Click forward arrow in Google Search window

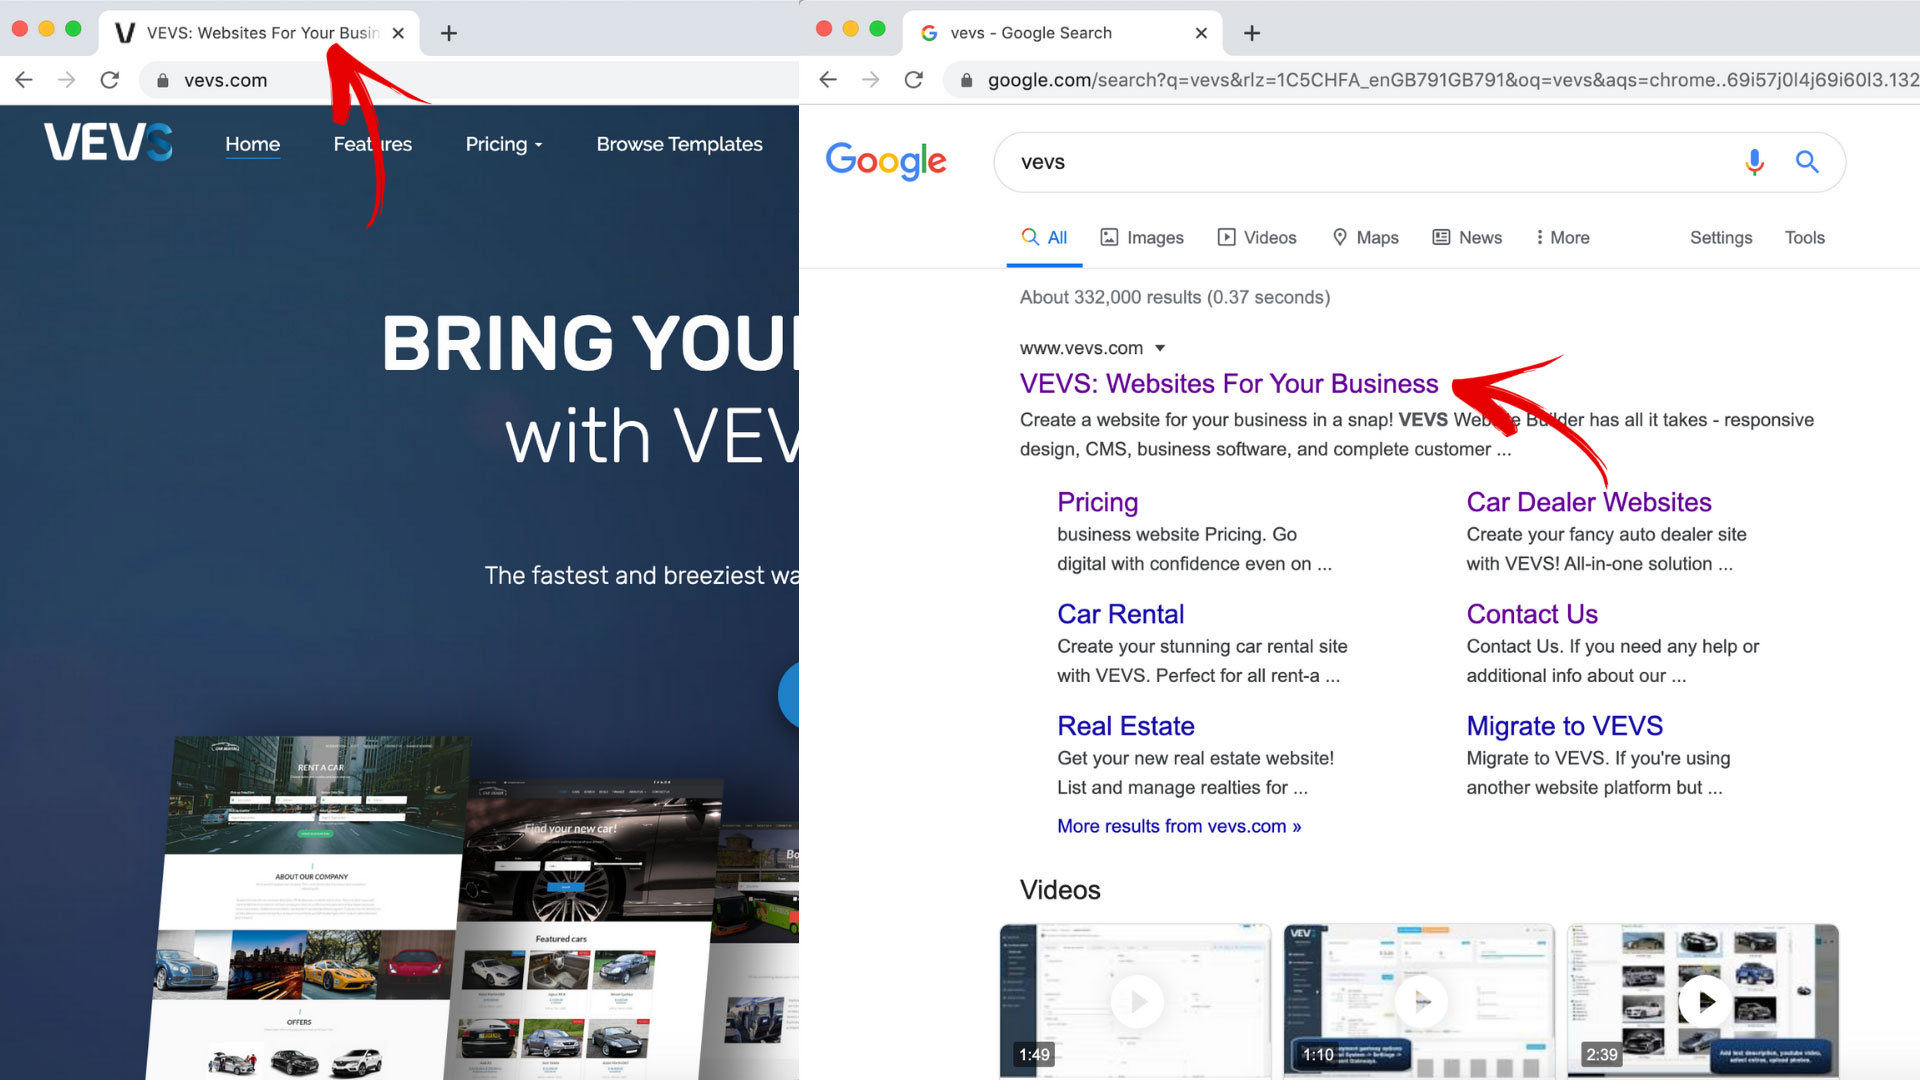pos(871,80)
